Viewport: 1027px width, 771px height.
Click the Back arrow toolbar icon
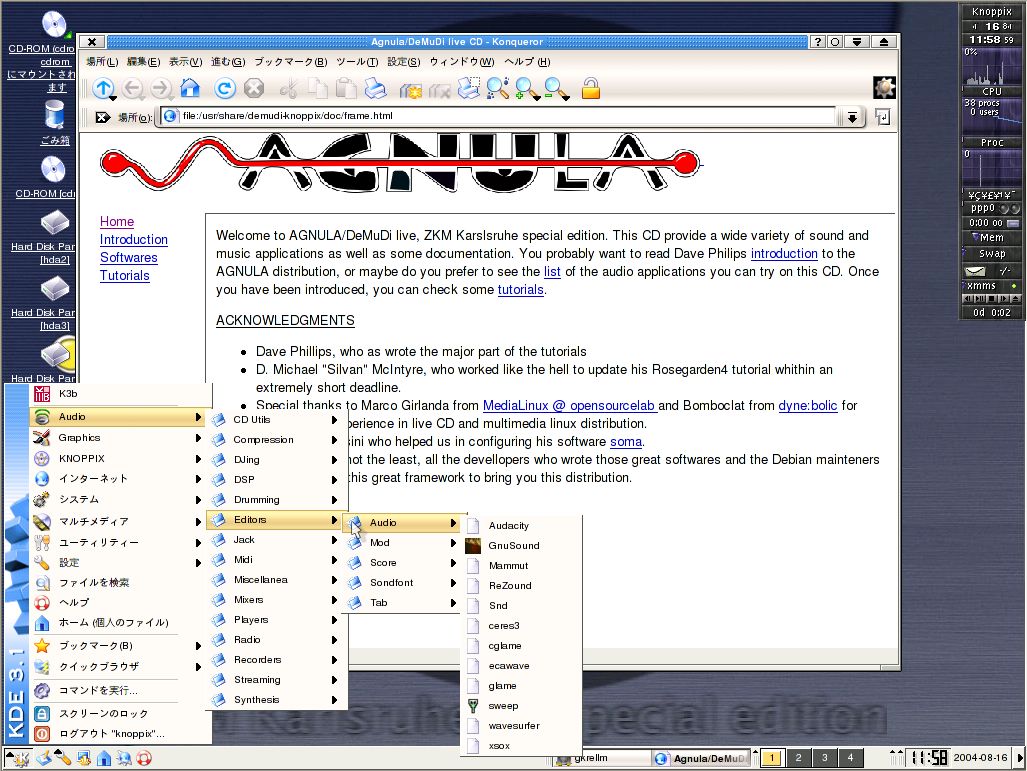coord(133,88)
